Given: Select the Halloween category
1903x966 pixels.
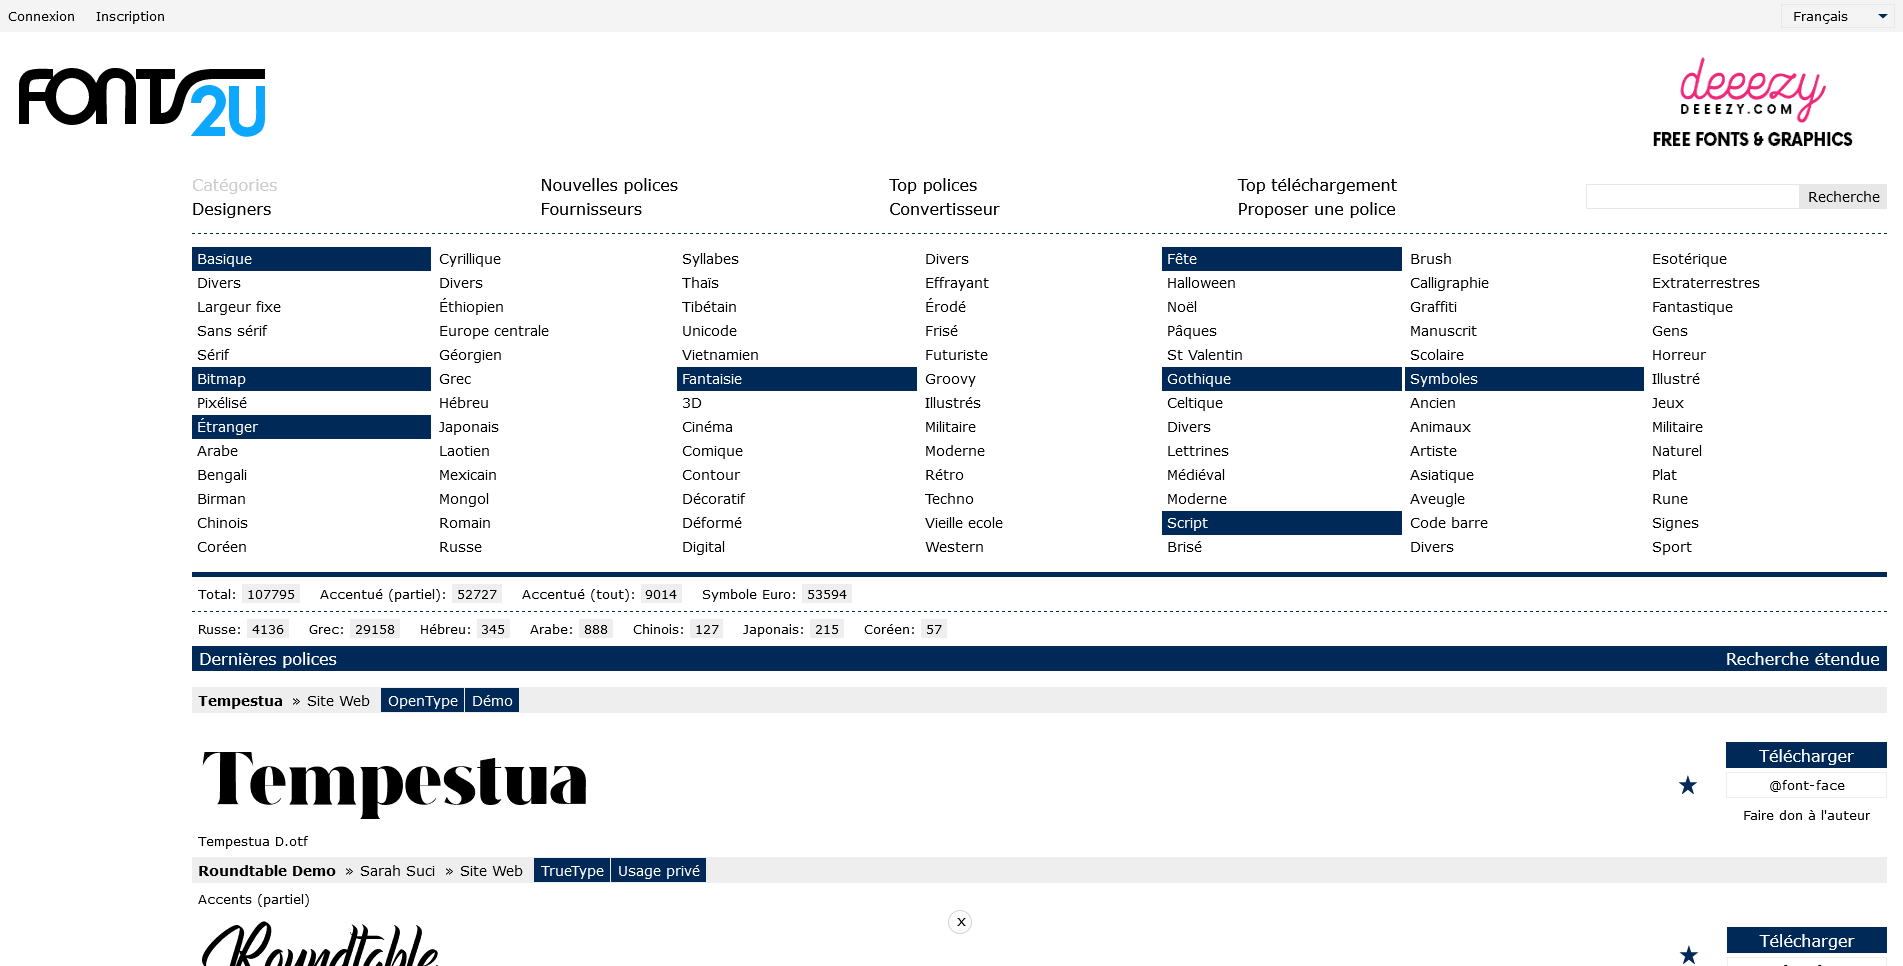Looking at the screenshot, I should 1201,283.
